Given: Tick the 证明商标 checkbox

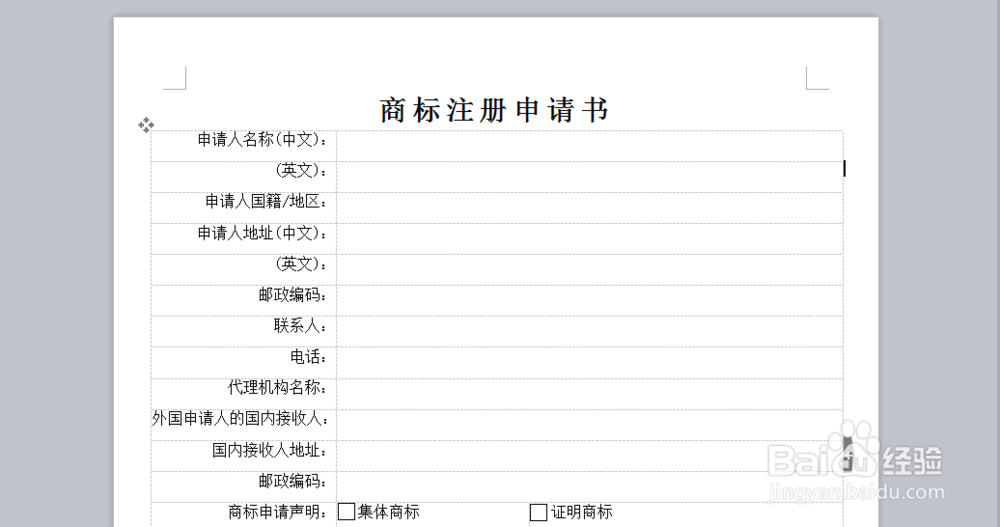Looking at the screenshot, I should [539, 512].
